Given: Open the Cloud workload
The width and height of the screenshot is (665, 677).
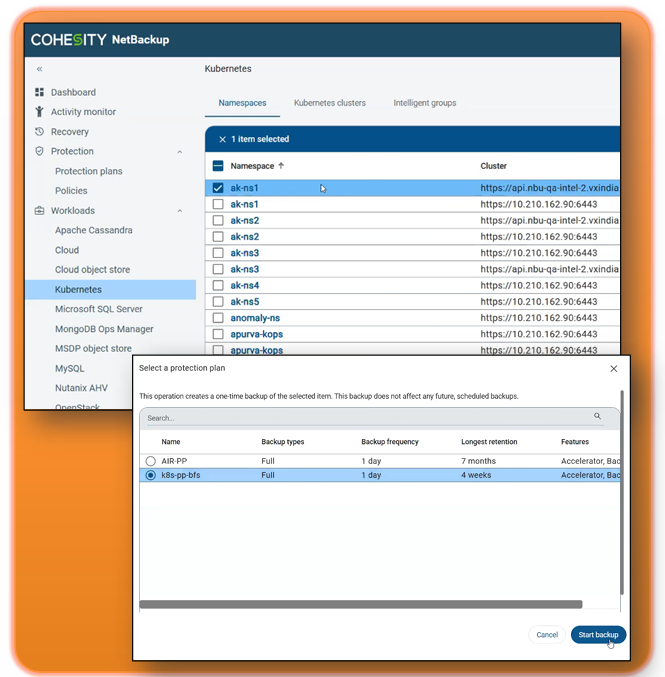Looking at the screenshot, I should 67,250.
